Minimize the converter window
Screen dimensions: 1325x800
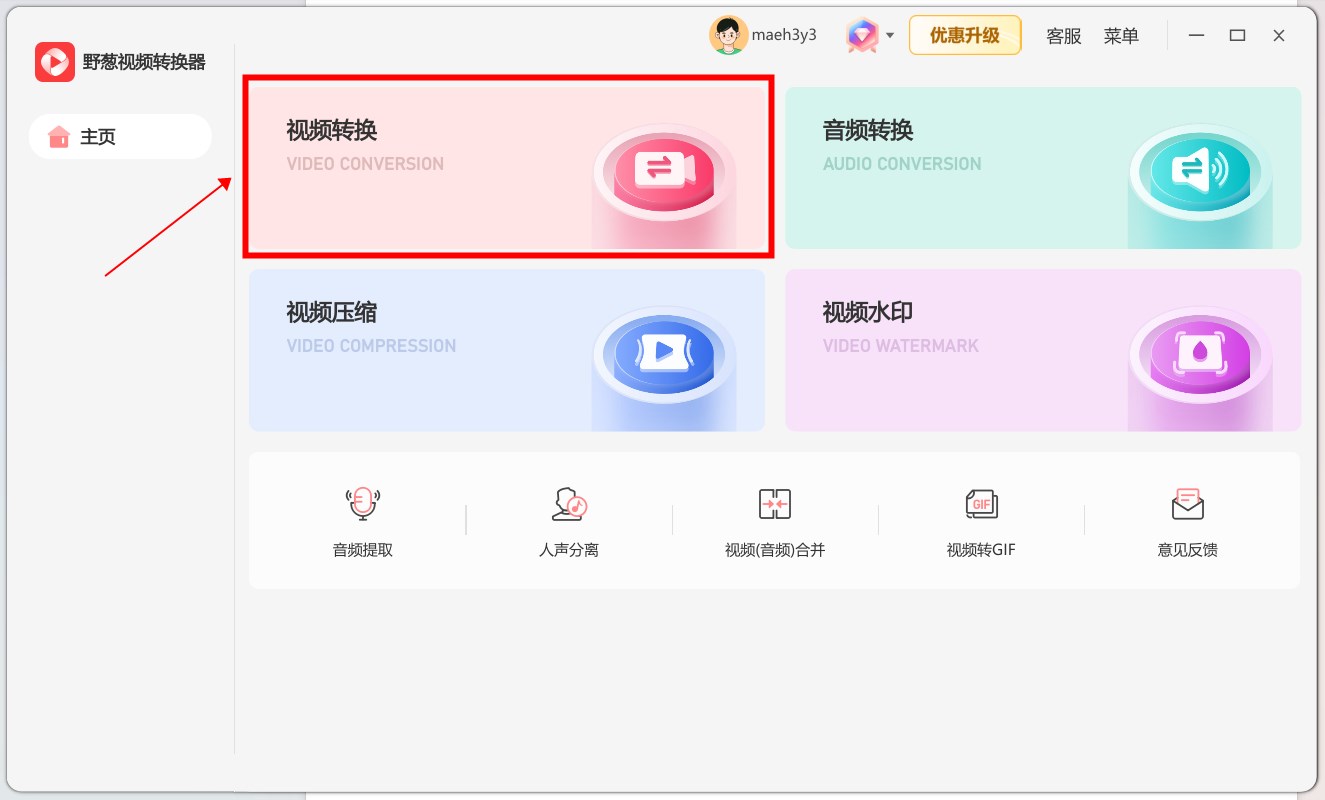point(1197,35)
